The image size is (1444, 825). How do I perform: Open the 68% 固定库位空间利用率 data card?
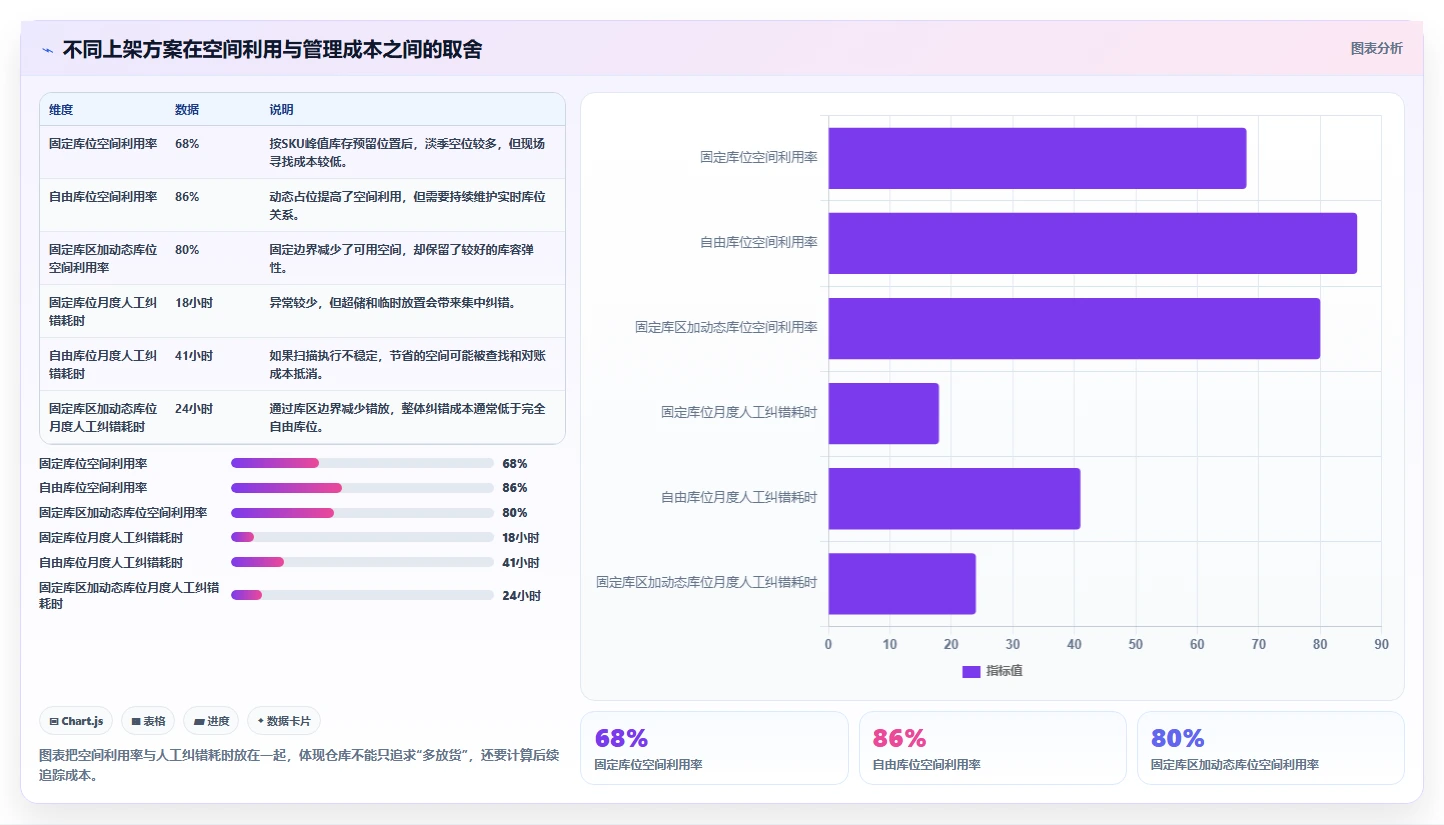(714, 748)
